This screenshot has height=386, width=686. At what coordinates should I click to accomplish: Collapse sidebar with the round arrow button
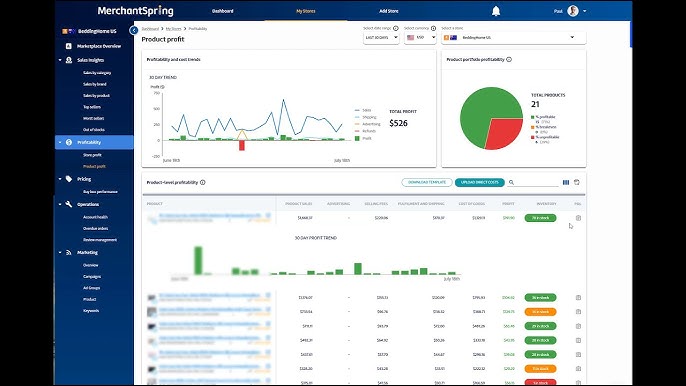click(x=134, y=30)
